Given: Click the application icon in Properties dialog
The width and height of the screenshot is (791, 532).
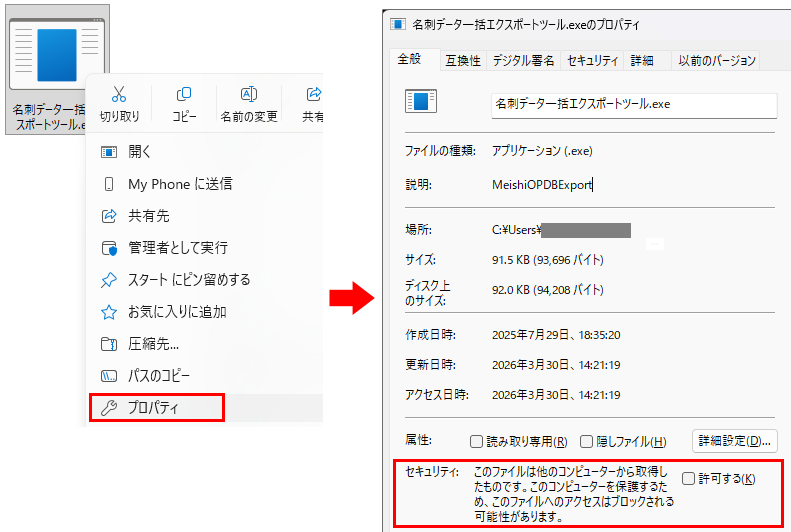Looking at the screenshot, I should pos(421,102).
